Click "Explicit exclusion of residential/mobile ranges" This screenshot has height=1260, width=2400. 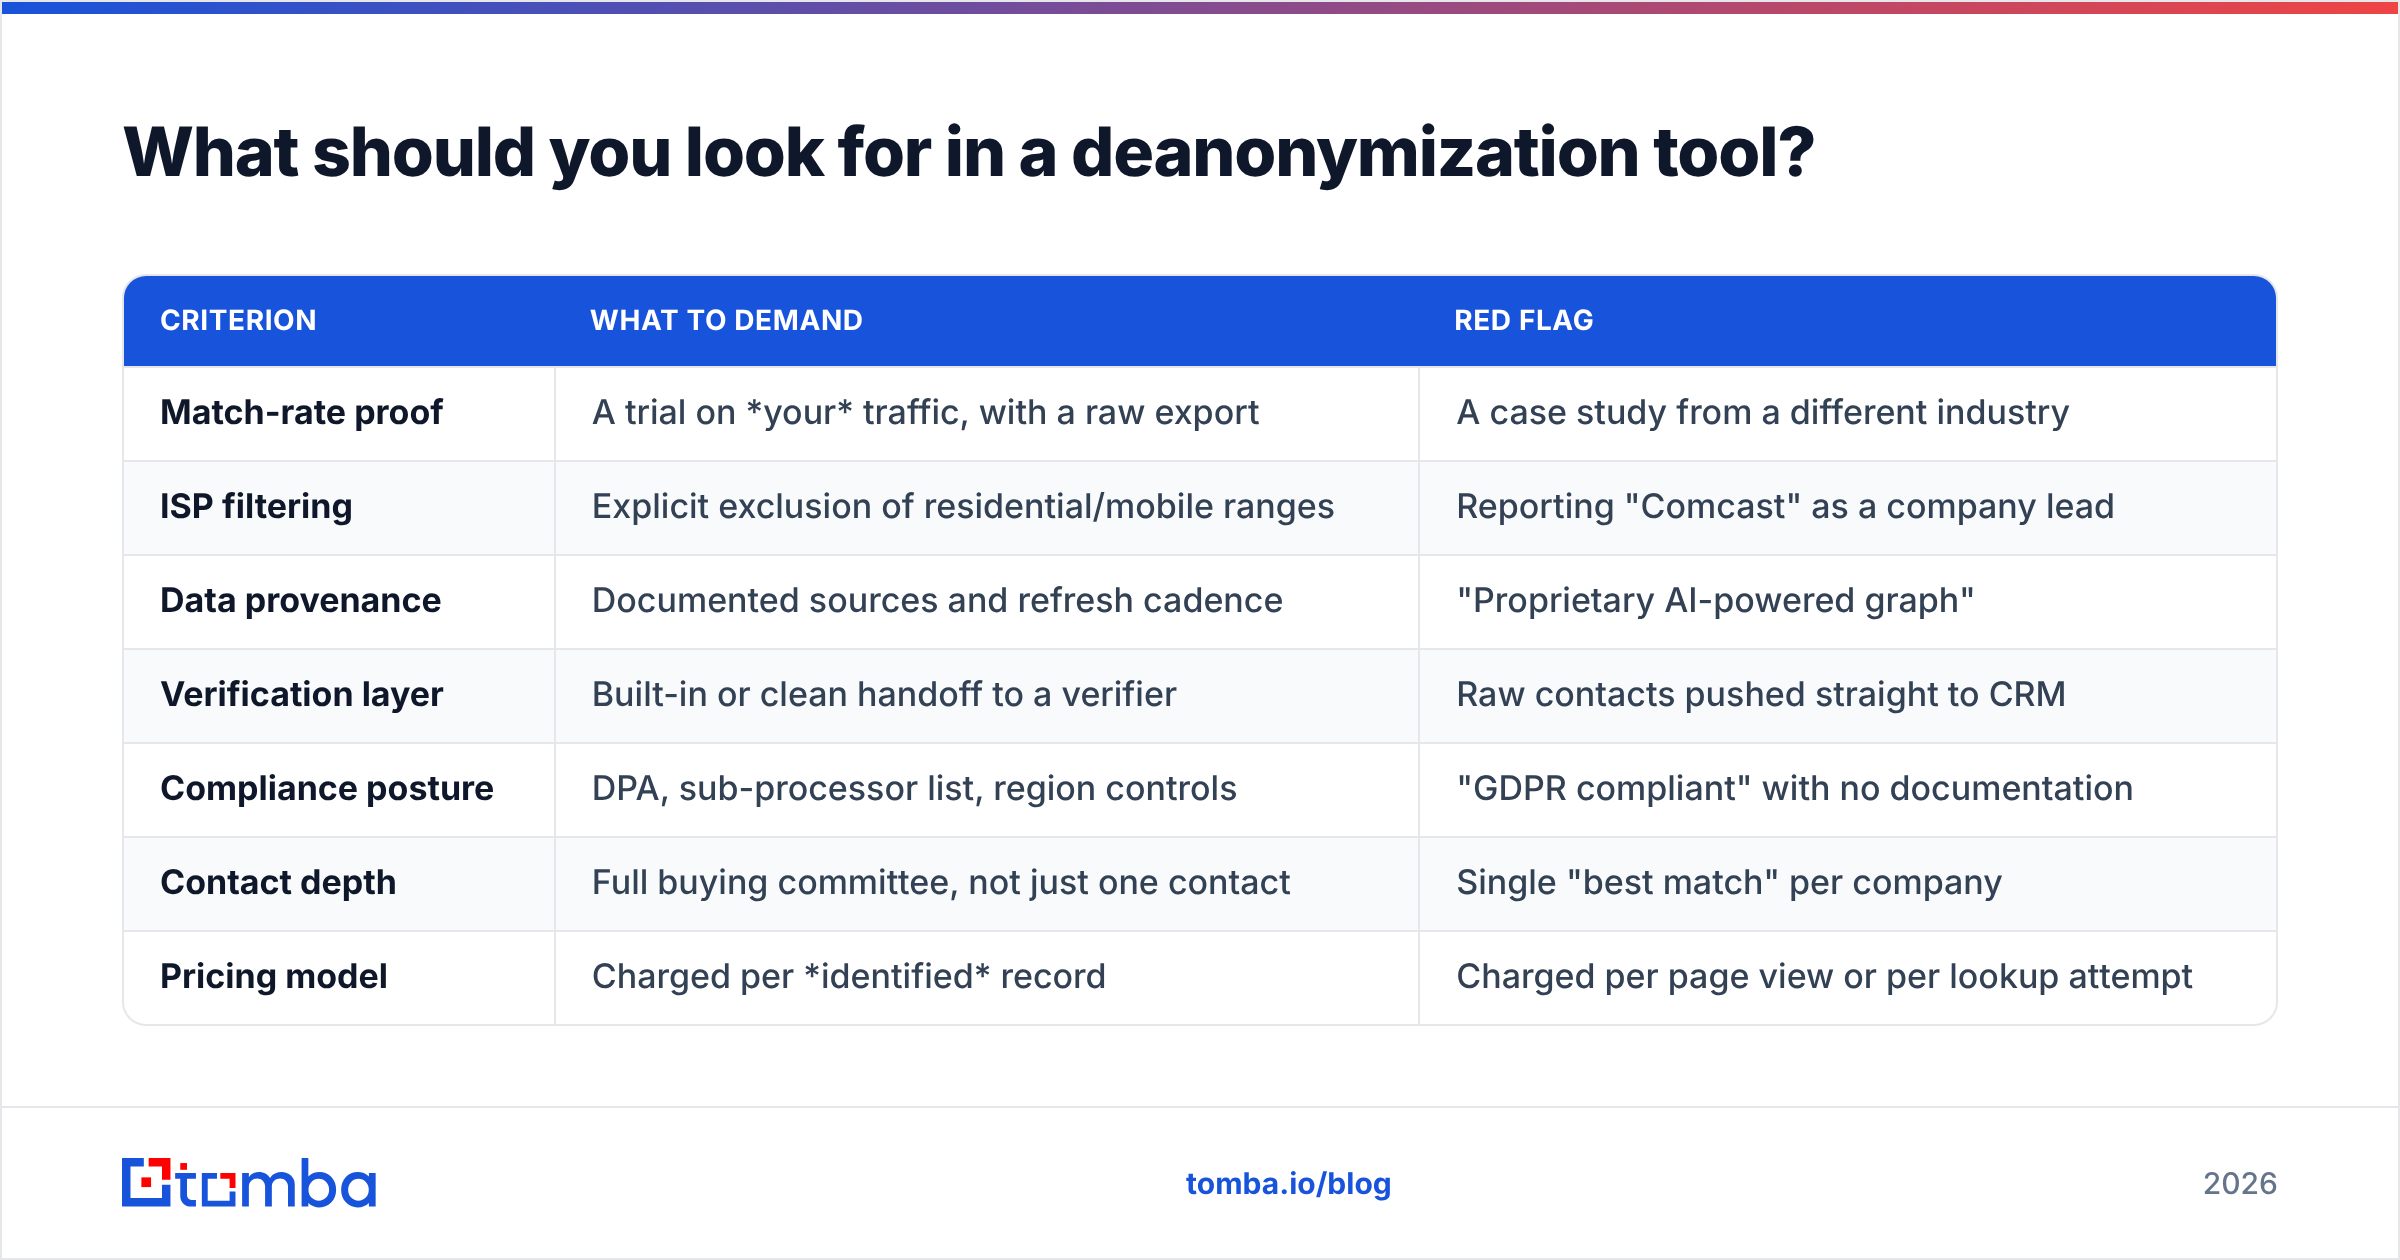(963, 506)
